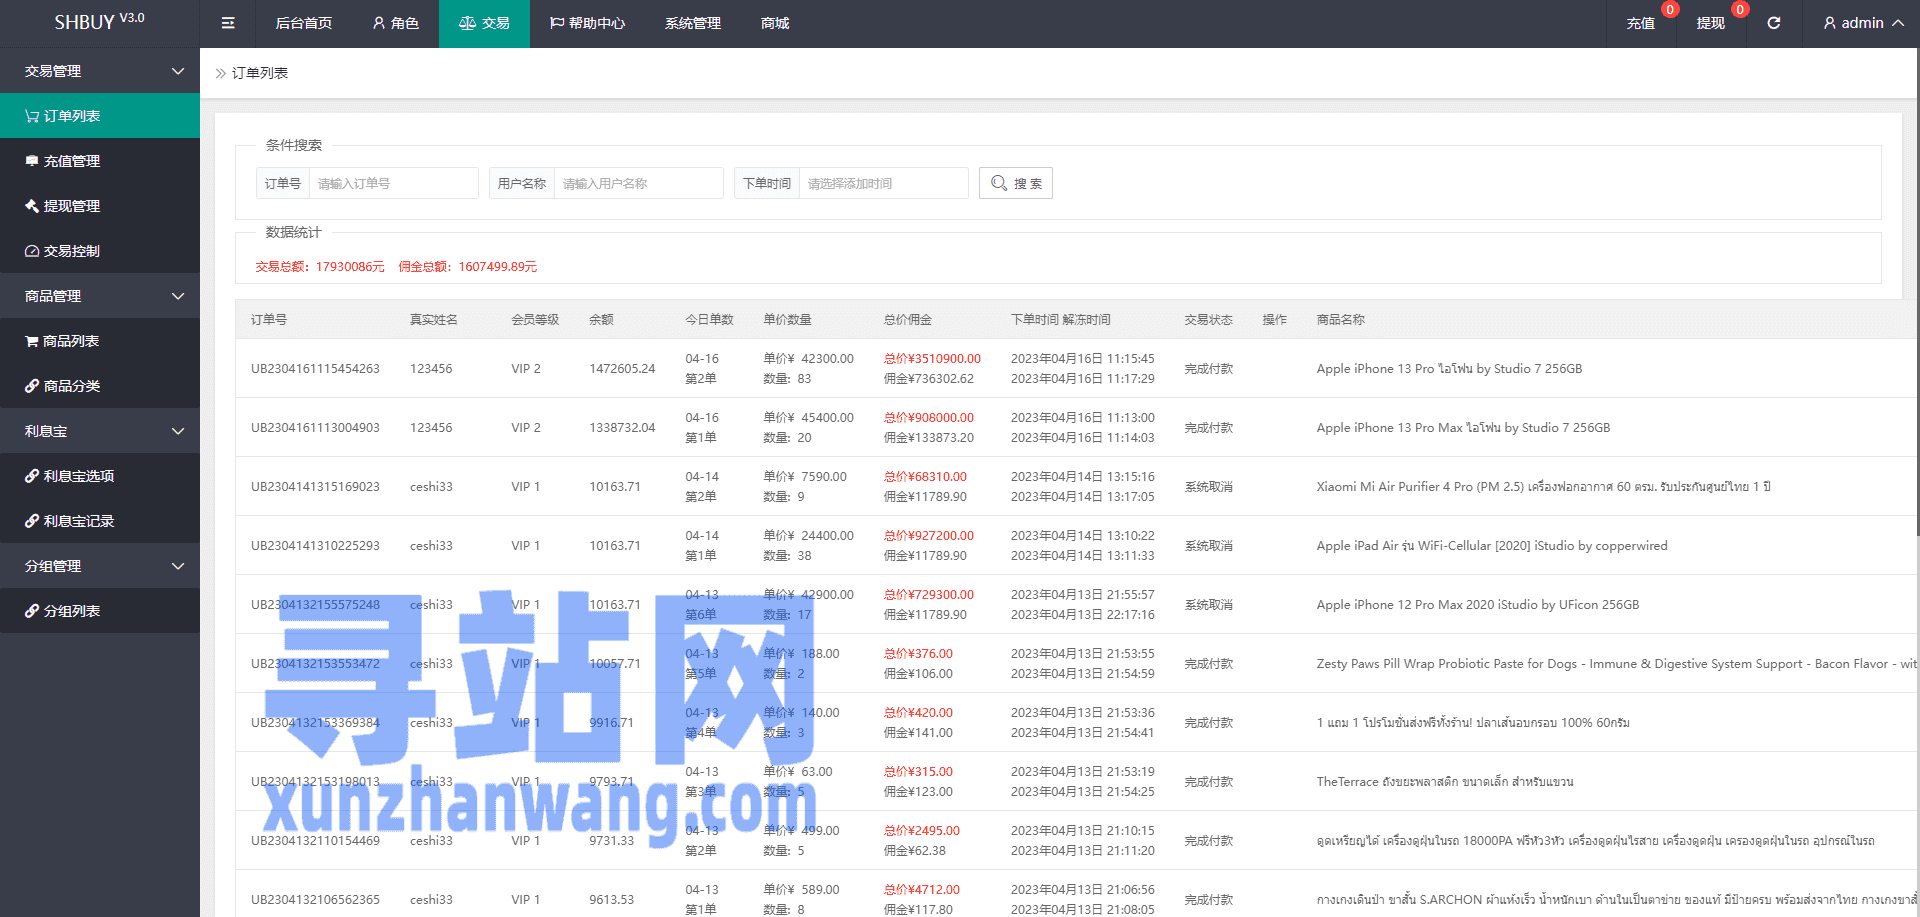
Task: Collapse the 利息宝 sidebar group
Action: [x=100, y=431]
